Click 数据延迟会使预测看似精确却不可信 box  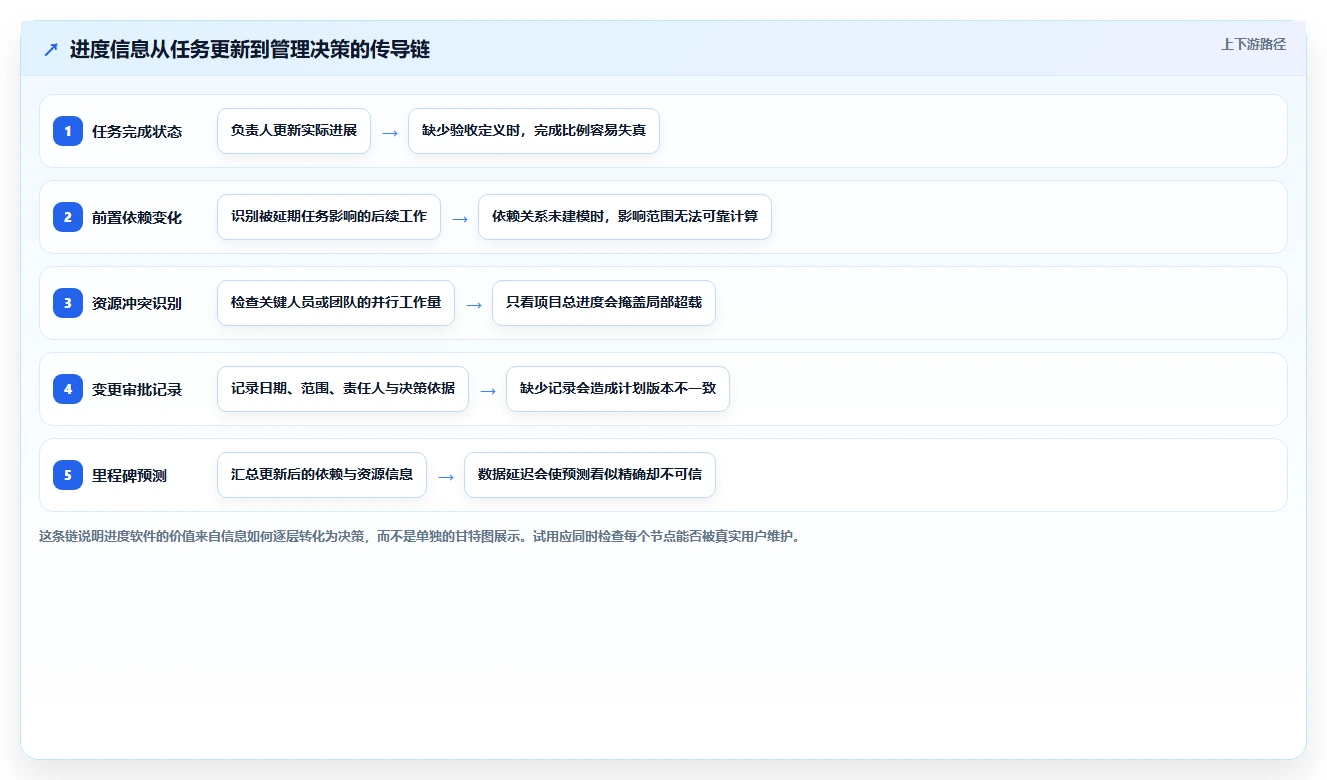point(590,475)
